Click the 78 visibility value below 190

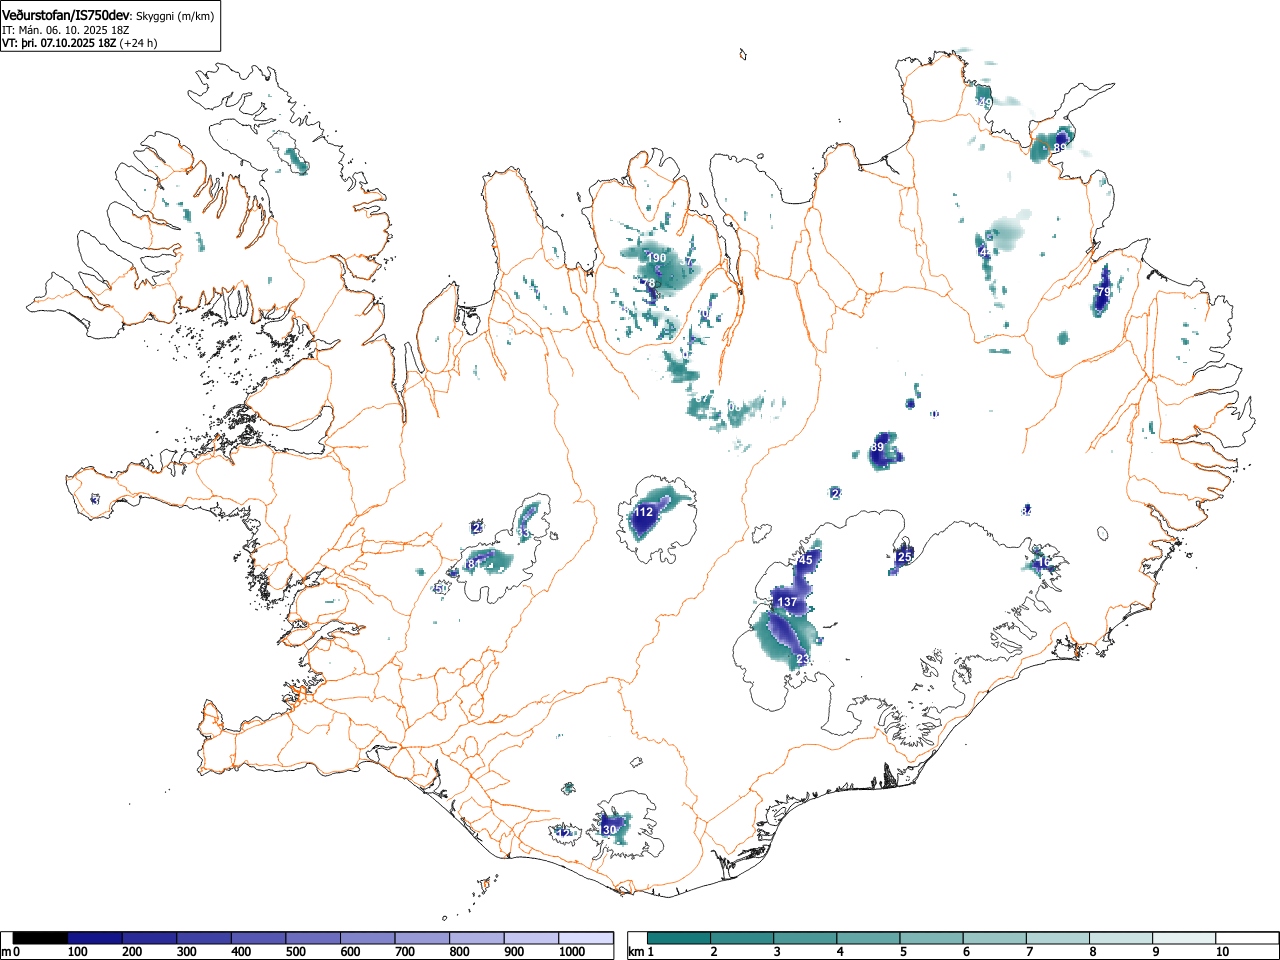click(648, 284)
